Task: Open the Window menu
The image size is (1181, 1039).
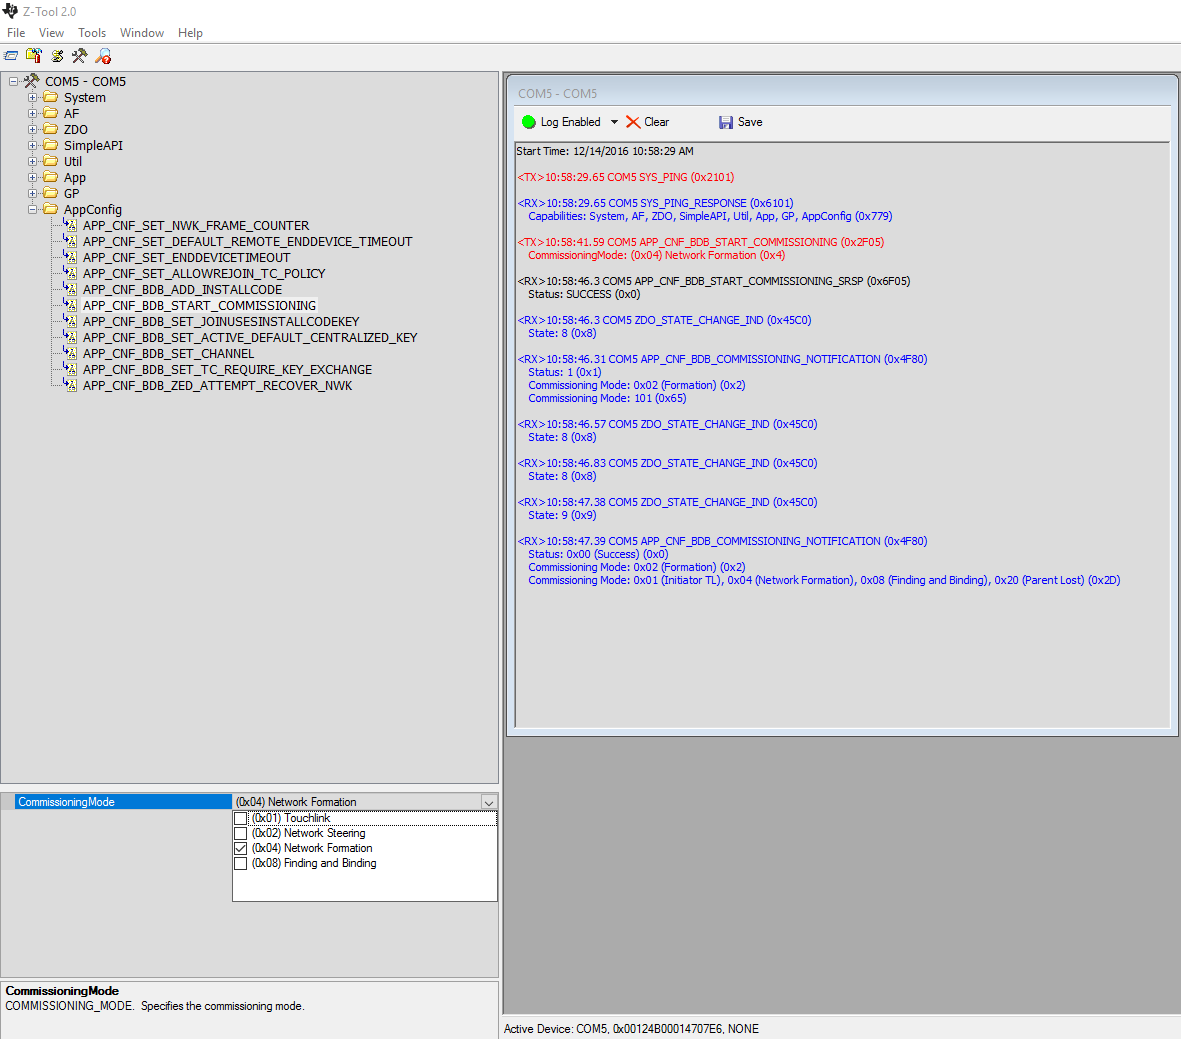Action: (142, 32)
